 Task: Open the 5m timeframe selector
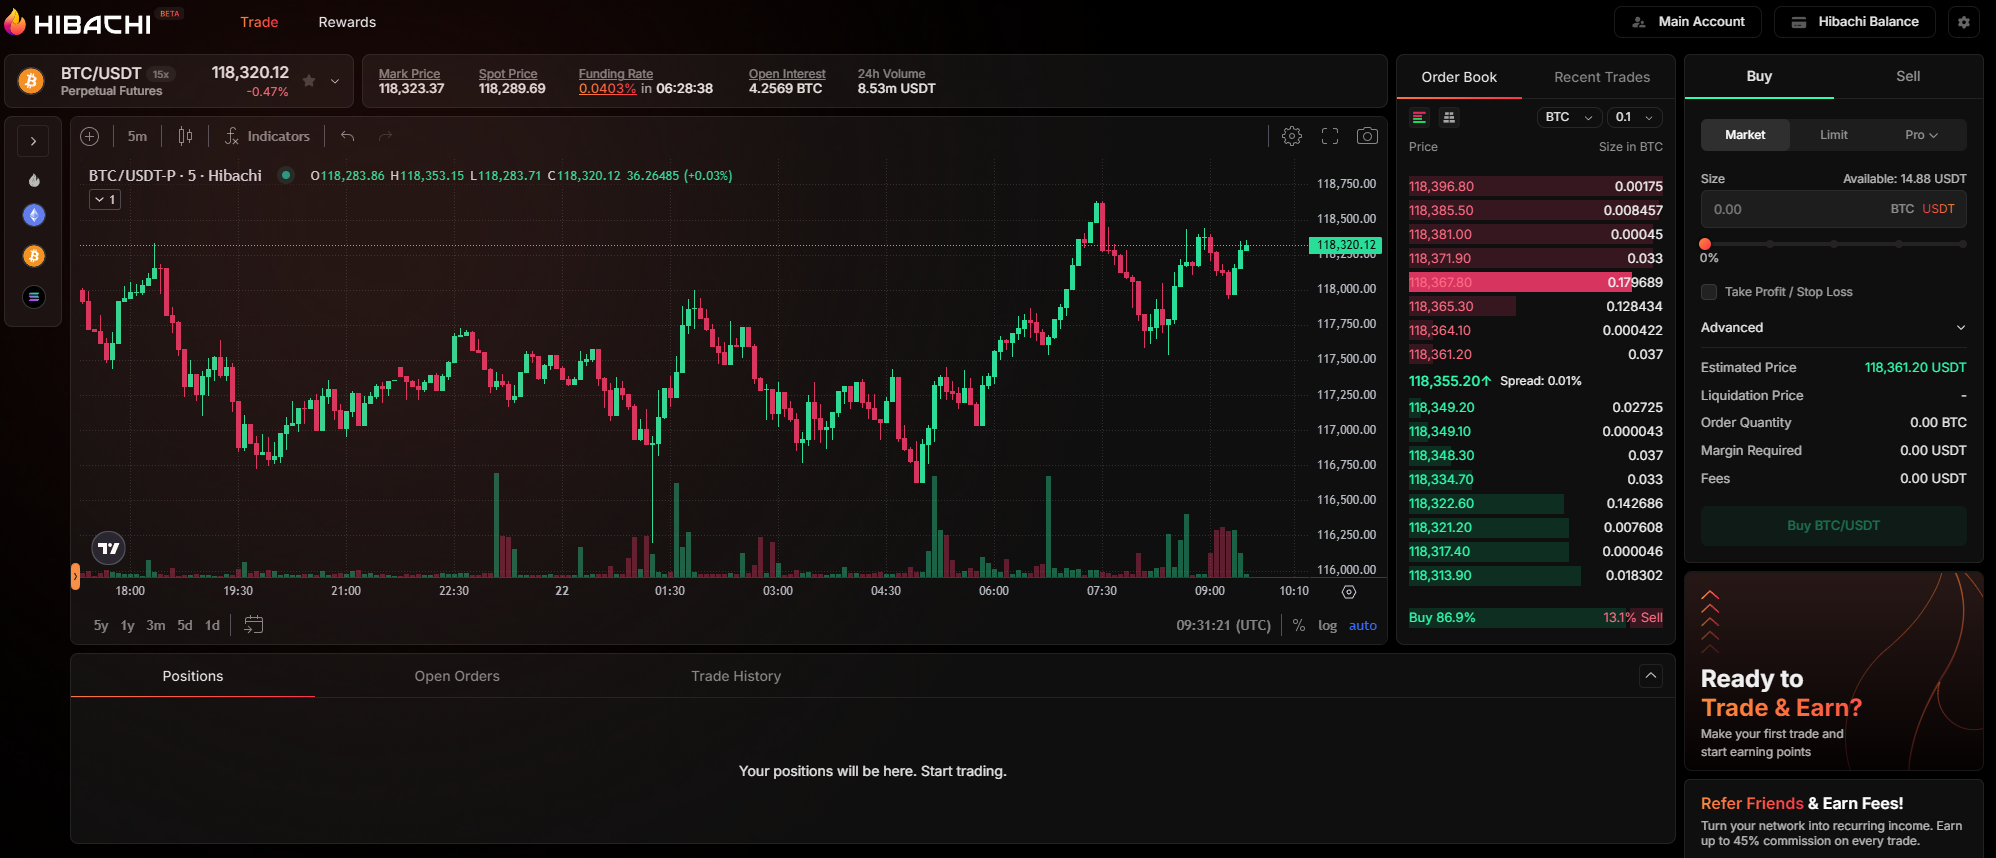(x=137, y=136)
